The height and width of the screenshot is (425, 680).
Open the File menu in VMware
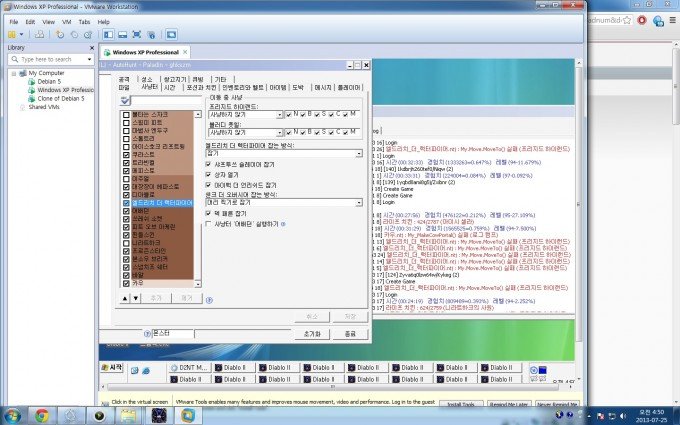(x=14, y=22)
